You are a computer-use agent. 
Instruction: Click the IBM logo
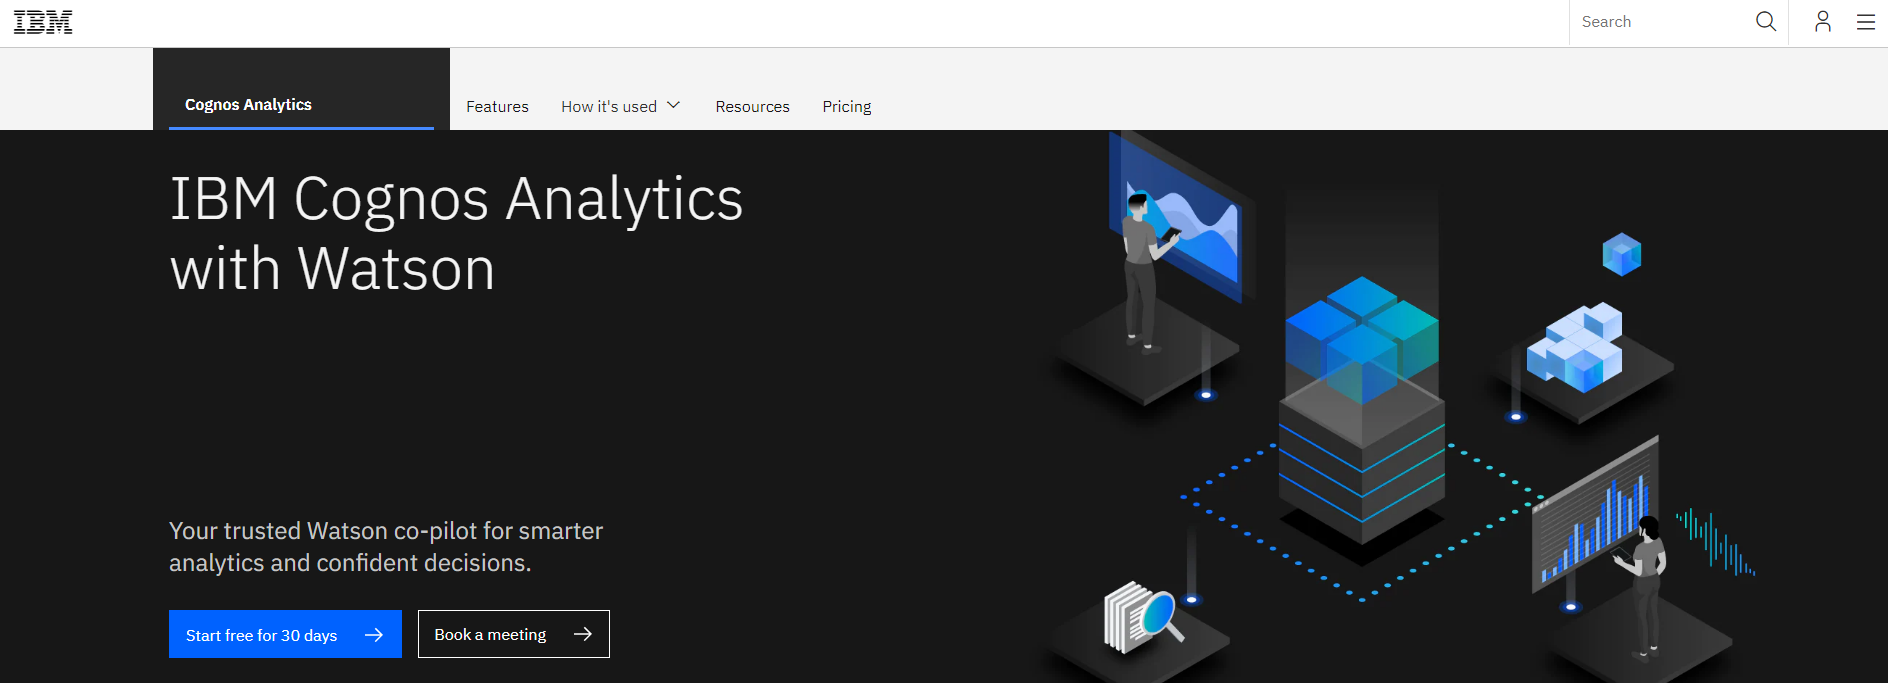[43, 22]
